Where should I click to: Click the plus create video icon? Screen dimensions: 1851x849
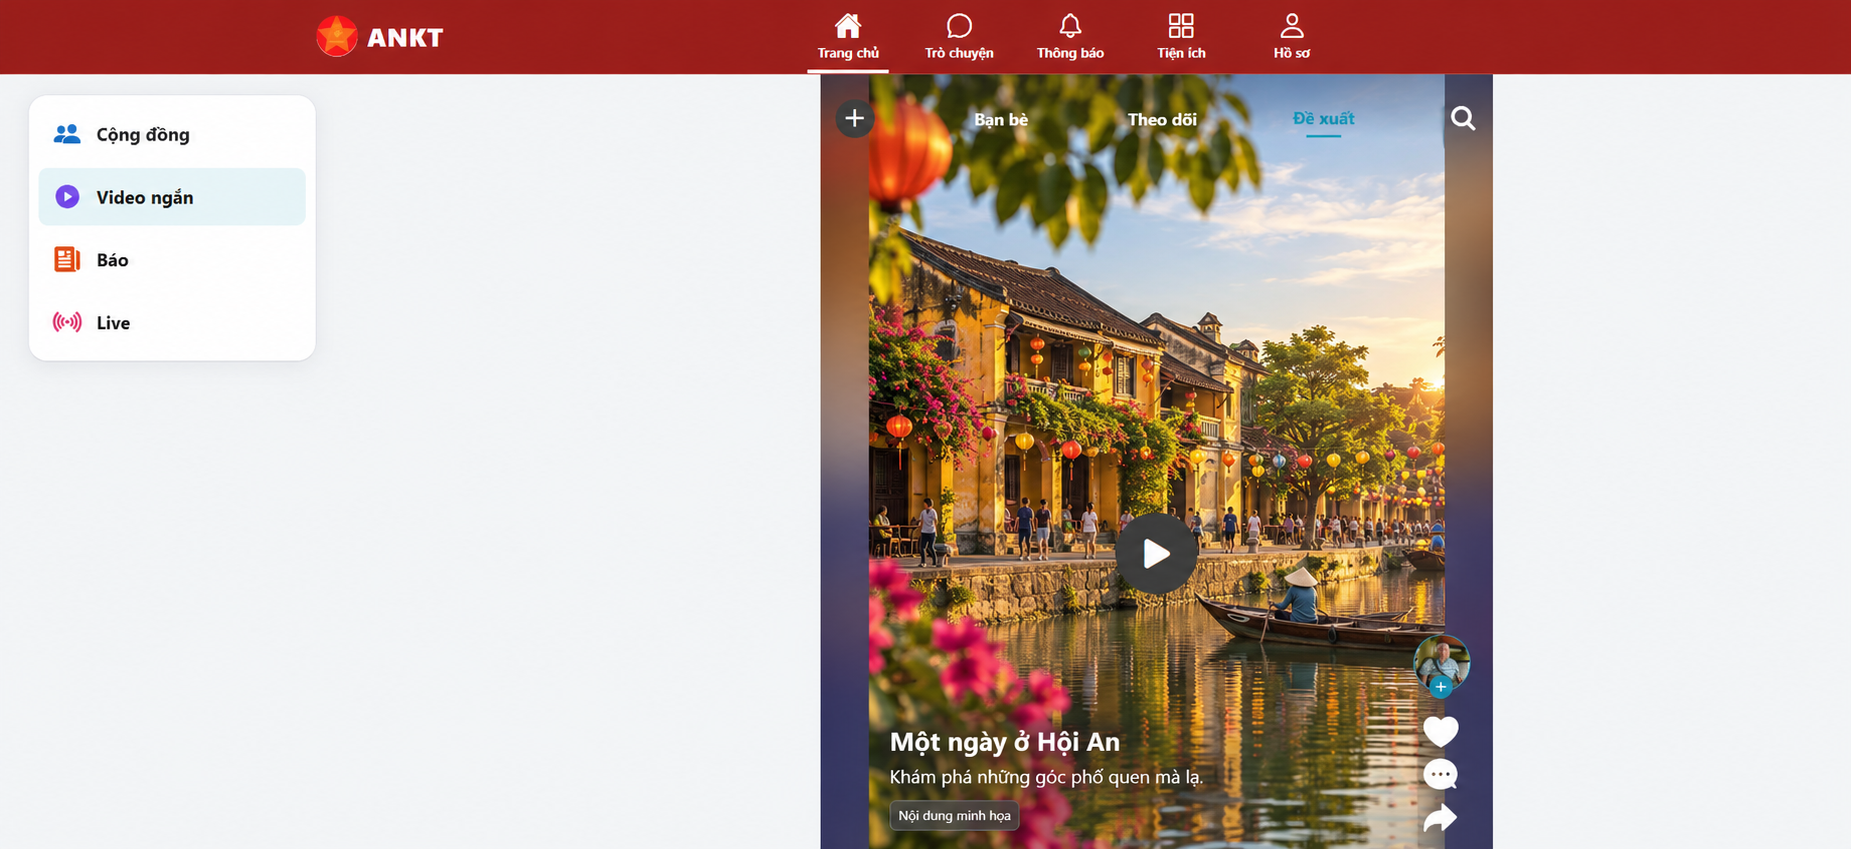point(854,119)
